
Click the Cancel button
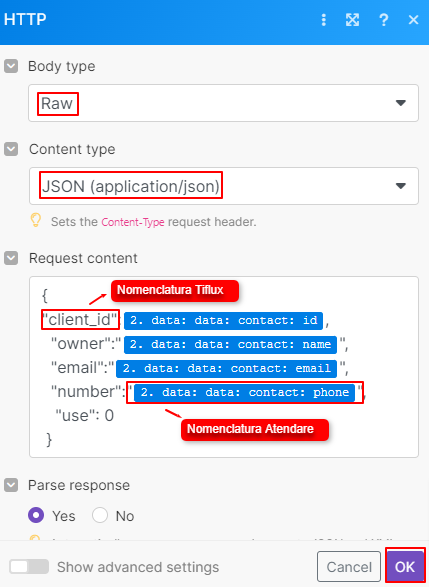coord(349,566)
